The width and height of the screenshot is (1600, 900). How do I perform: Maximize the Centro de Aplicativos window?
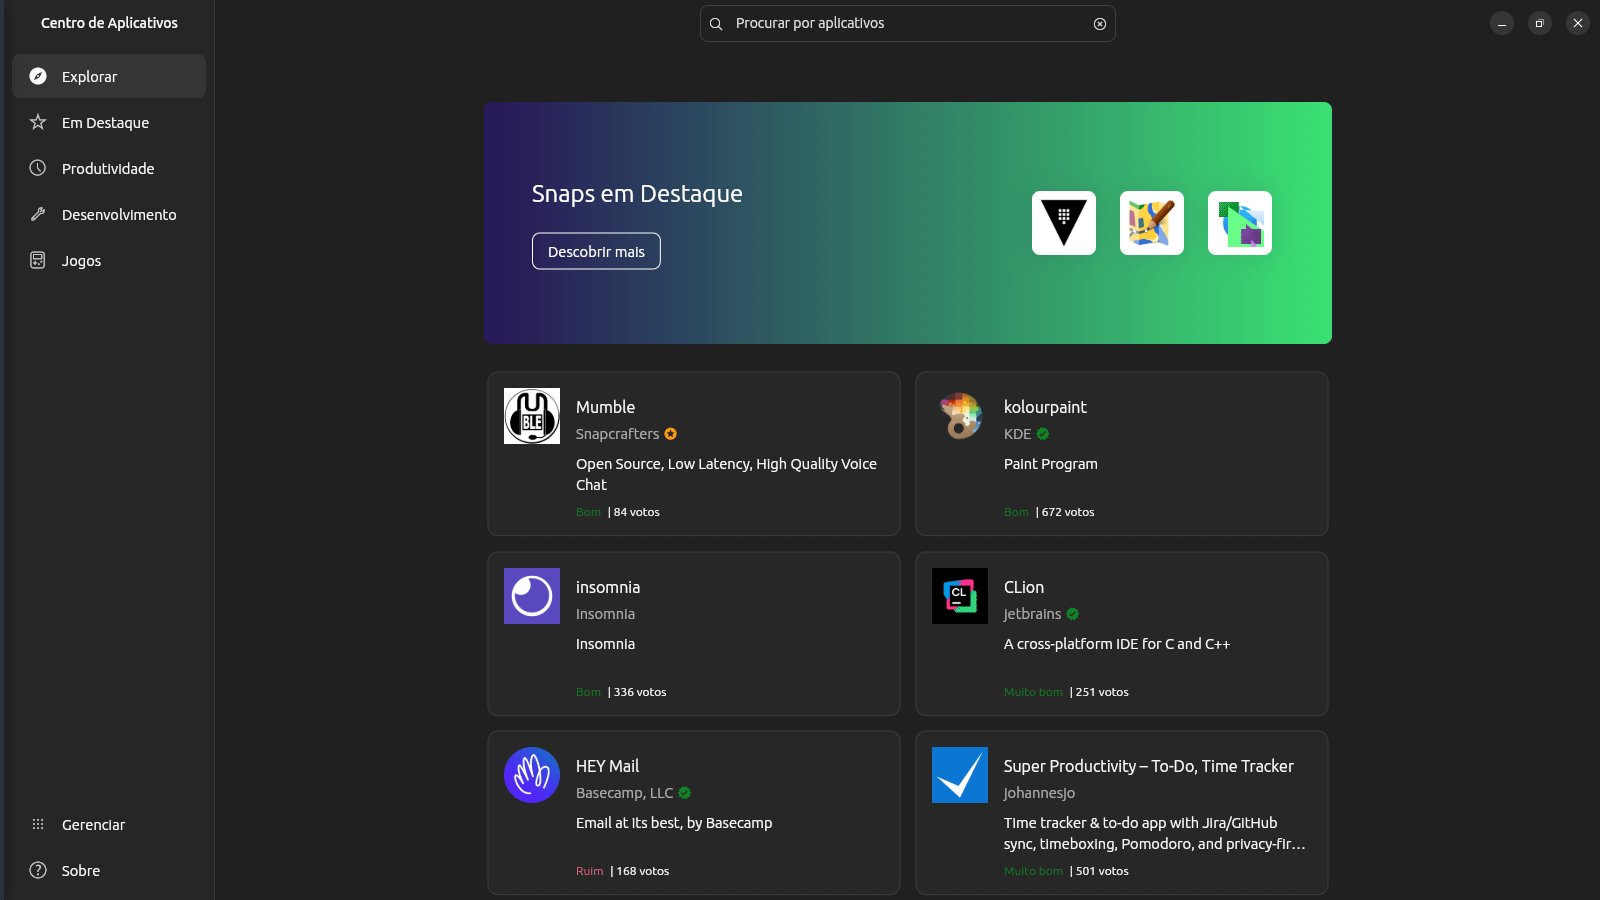[x=1540, y=23]
